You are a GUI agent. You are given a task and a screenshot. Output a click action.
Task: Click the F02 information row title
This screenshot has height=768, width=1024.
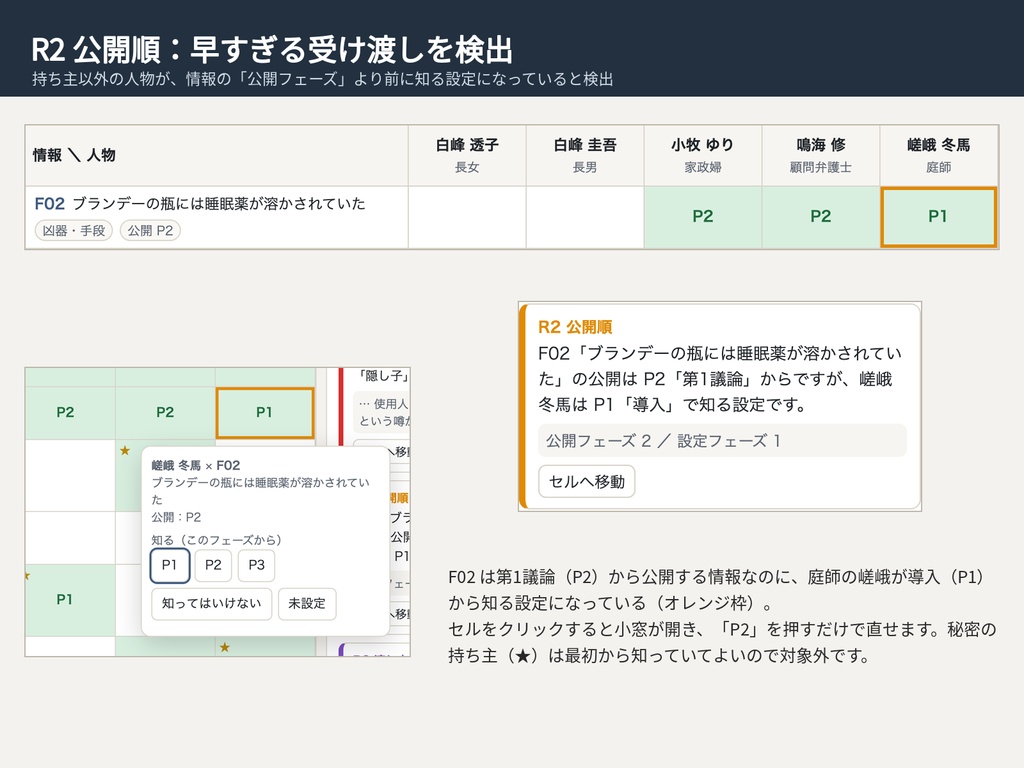point(200,204)
